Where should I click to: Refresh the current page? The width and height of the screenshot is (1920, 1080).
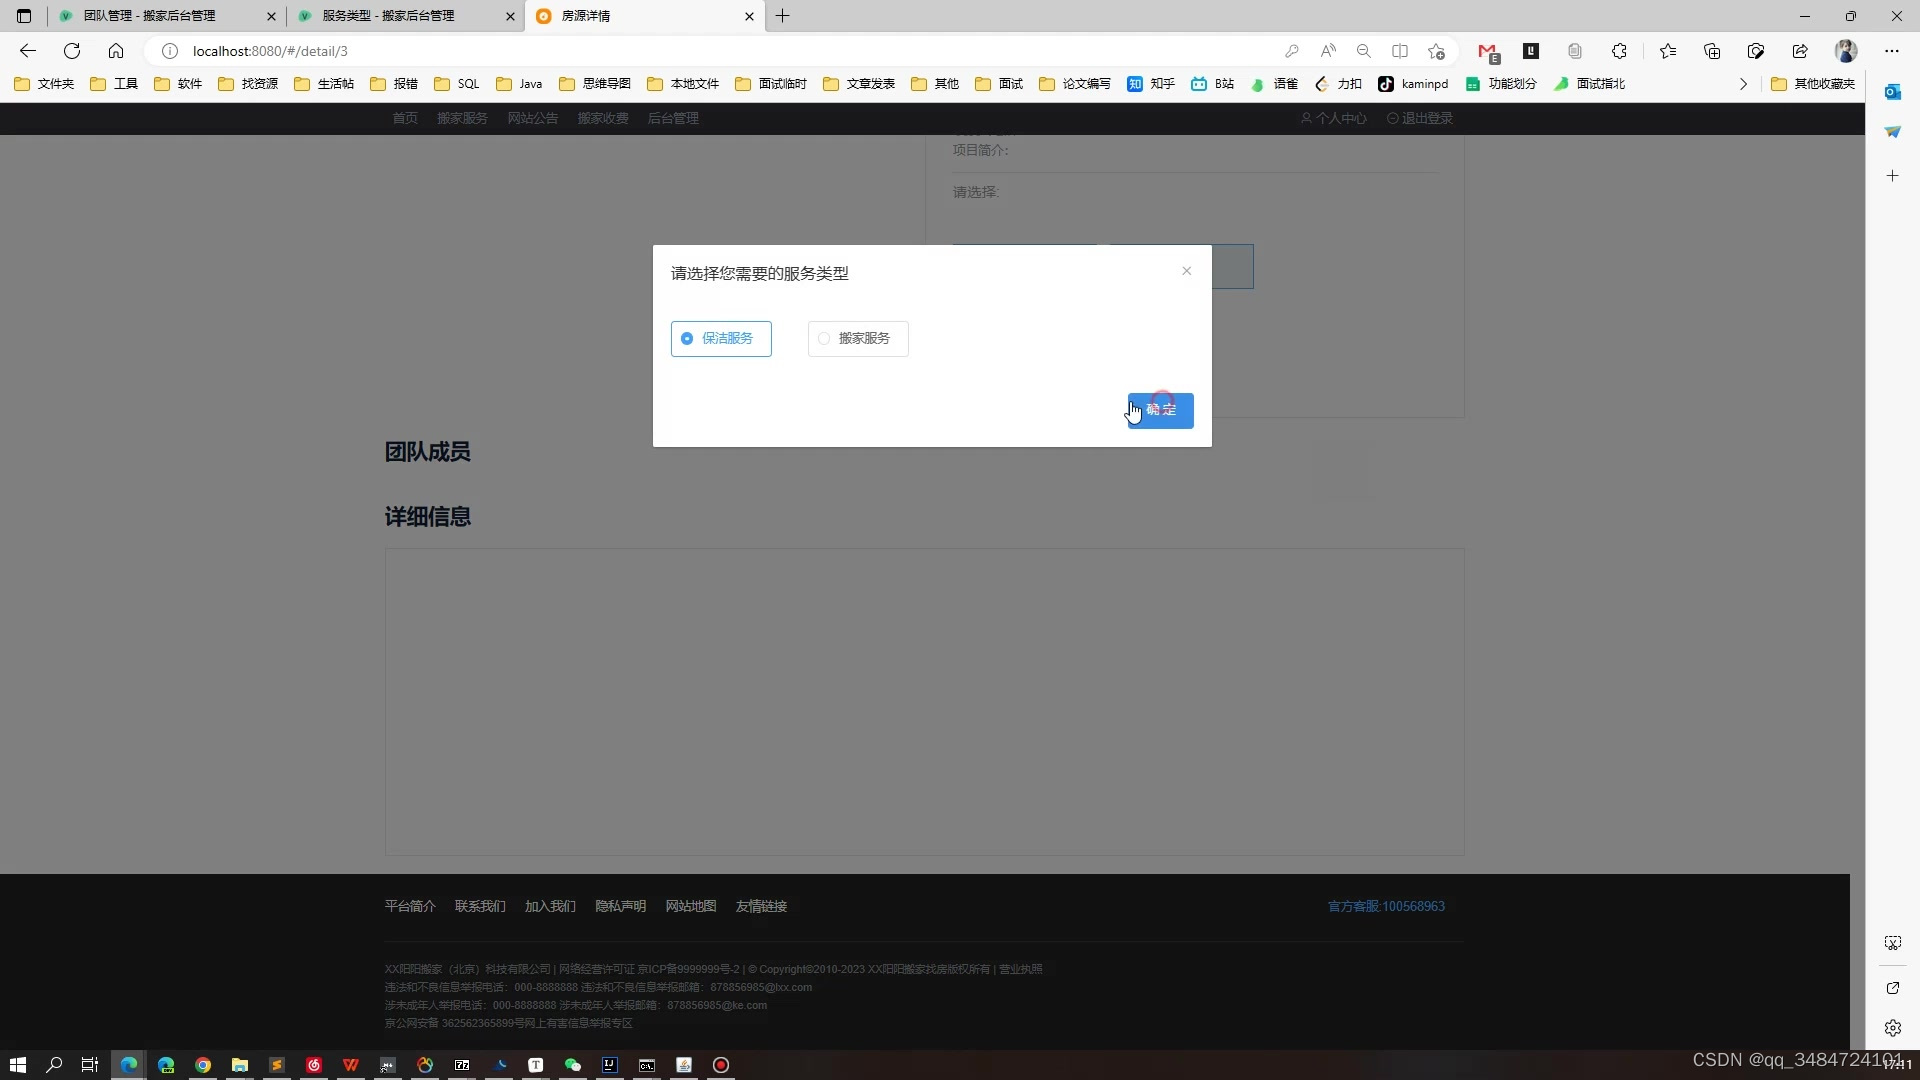click(72, 51)
